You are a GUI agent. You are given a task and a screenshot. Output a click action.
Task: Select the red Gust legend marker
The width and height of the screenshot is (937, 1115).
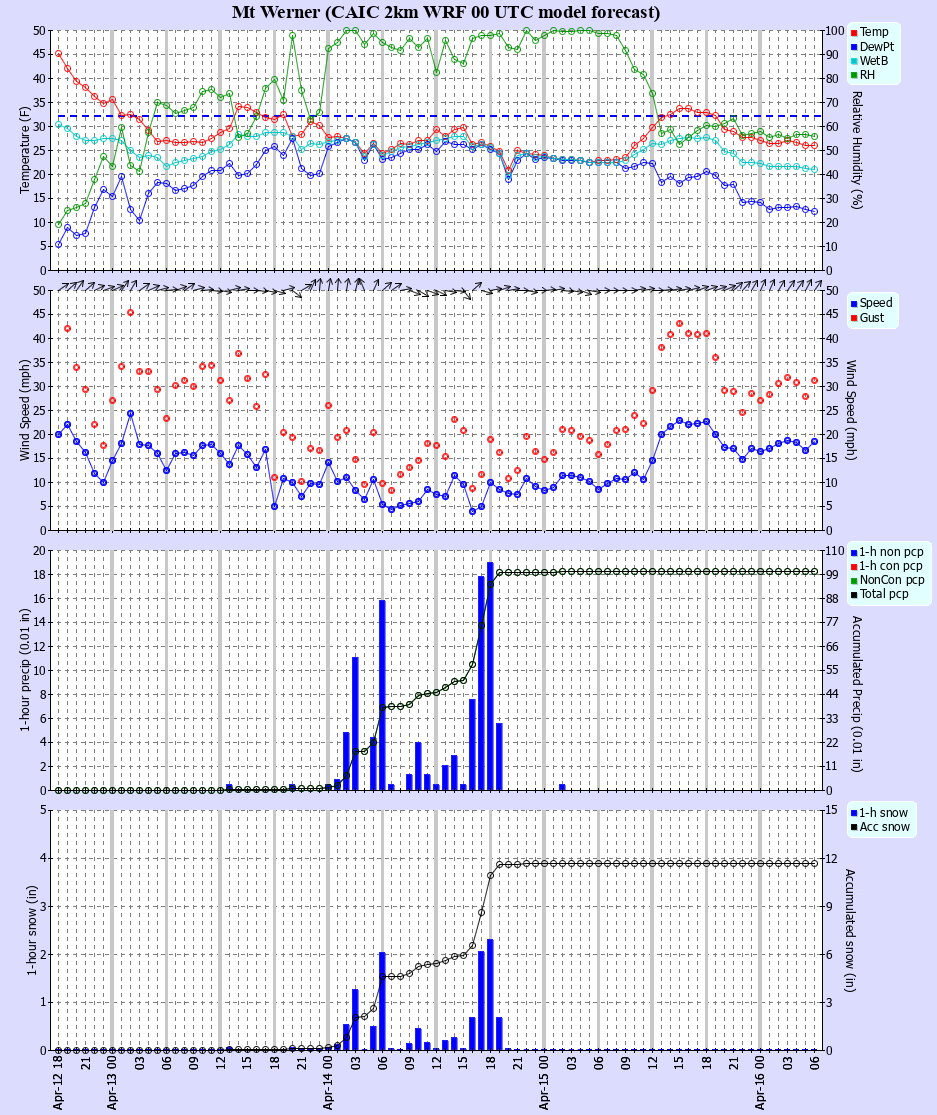click(x=854, y=317)
